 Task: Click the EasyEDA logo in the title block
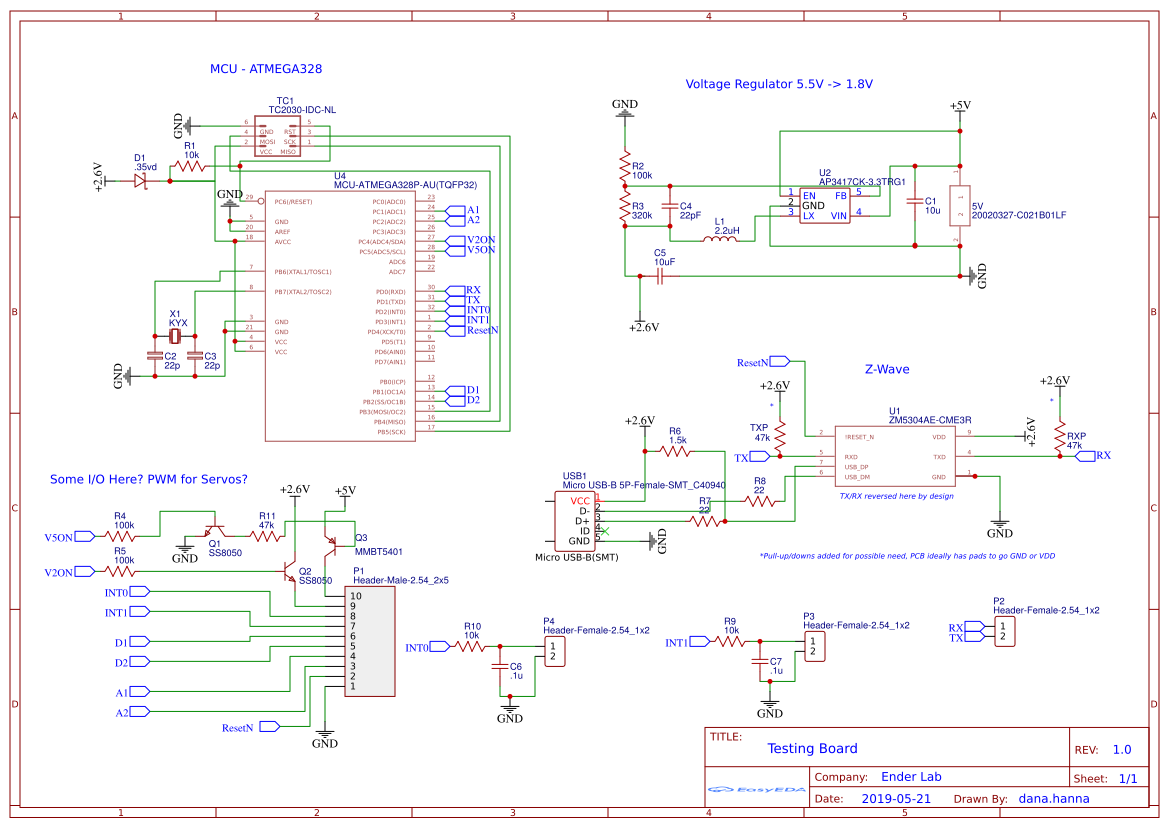coord(755,789)
